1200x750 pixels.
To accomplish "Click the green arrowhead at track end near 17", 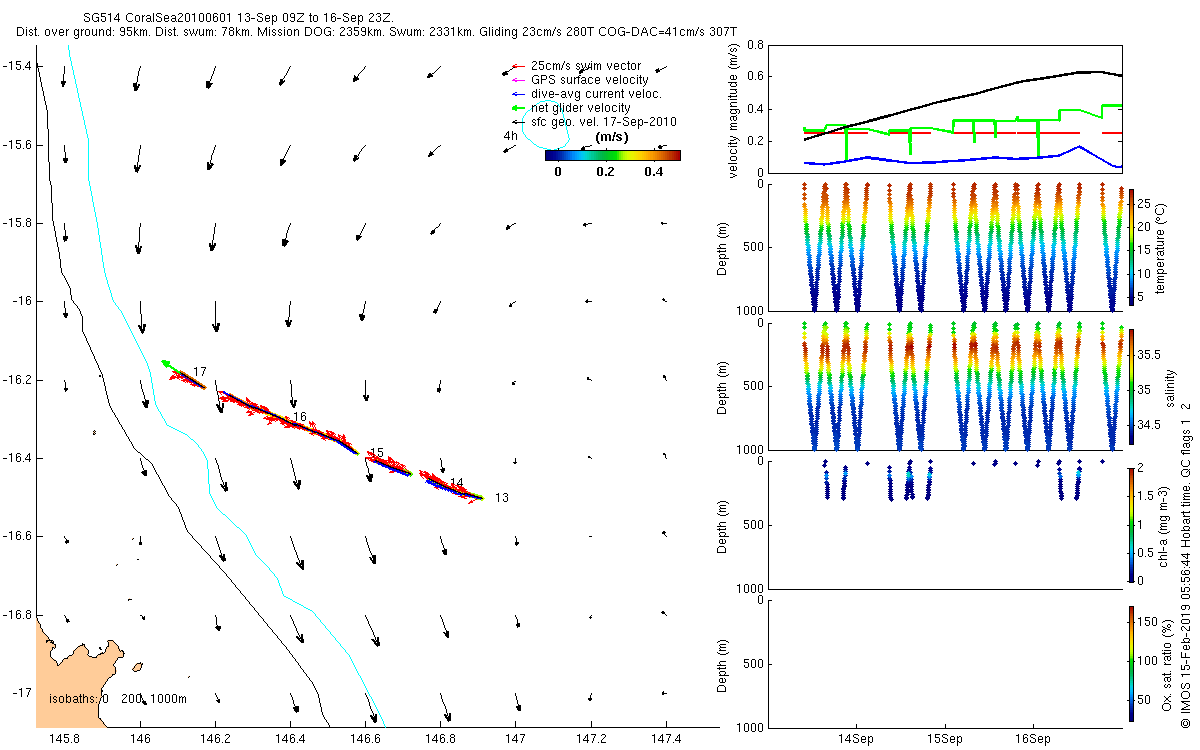I will (165, 363).
